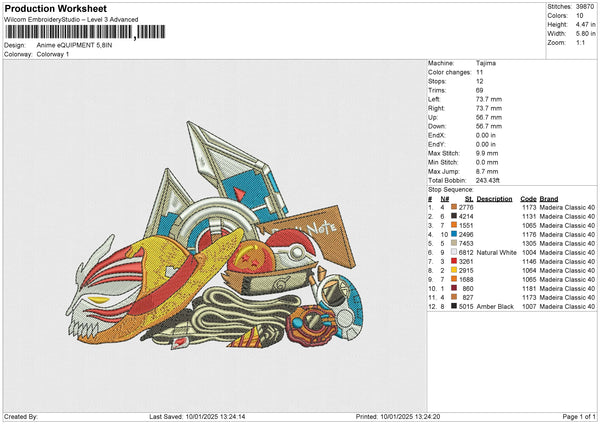Click the Printed timestamp 13:24:20
The width and height of the screenshot is (600, 424).
(427, 416)
